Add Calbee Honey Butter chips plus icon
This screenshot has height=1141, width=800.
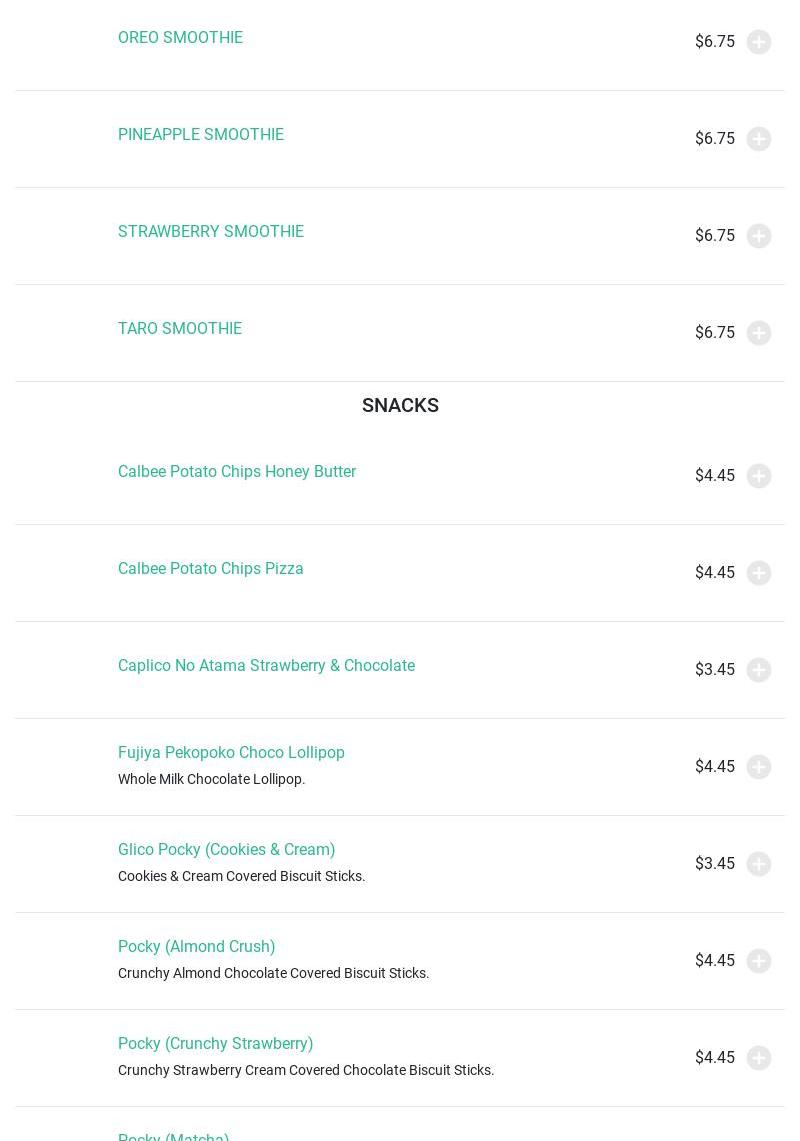[759, 476]
